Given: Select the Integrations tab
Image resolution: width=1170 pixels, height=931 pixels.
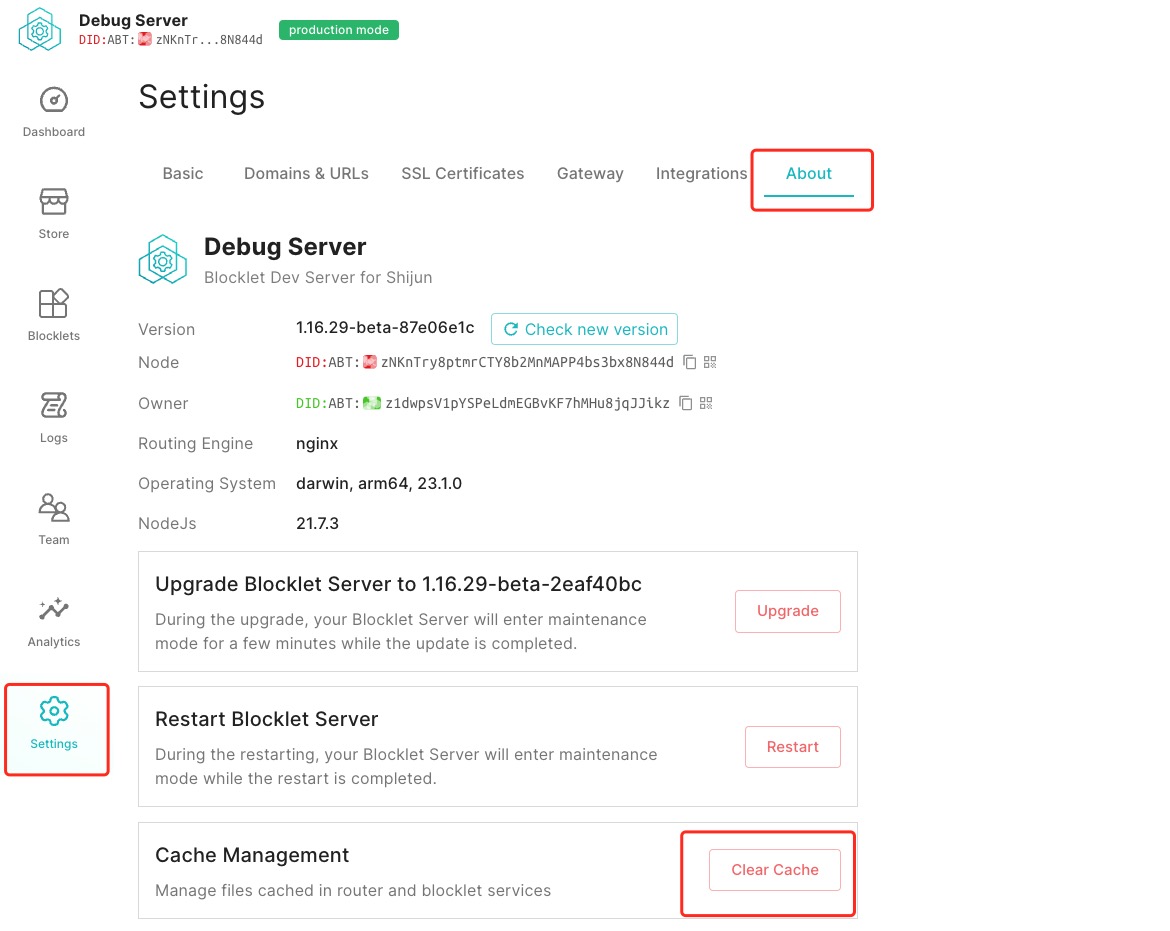Looking at the screenshot, I should click(x=701, y=174).
